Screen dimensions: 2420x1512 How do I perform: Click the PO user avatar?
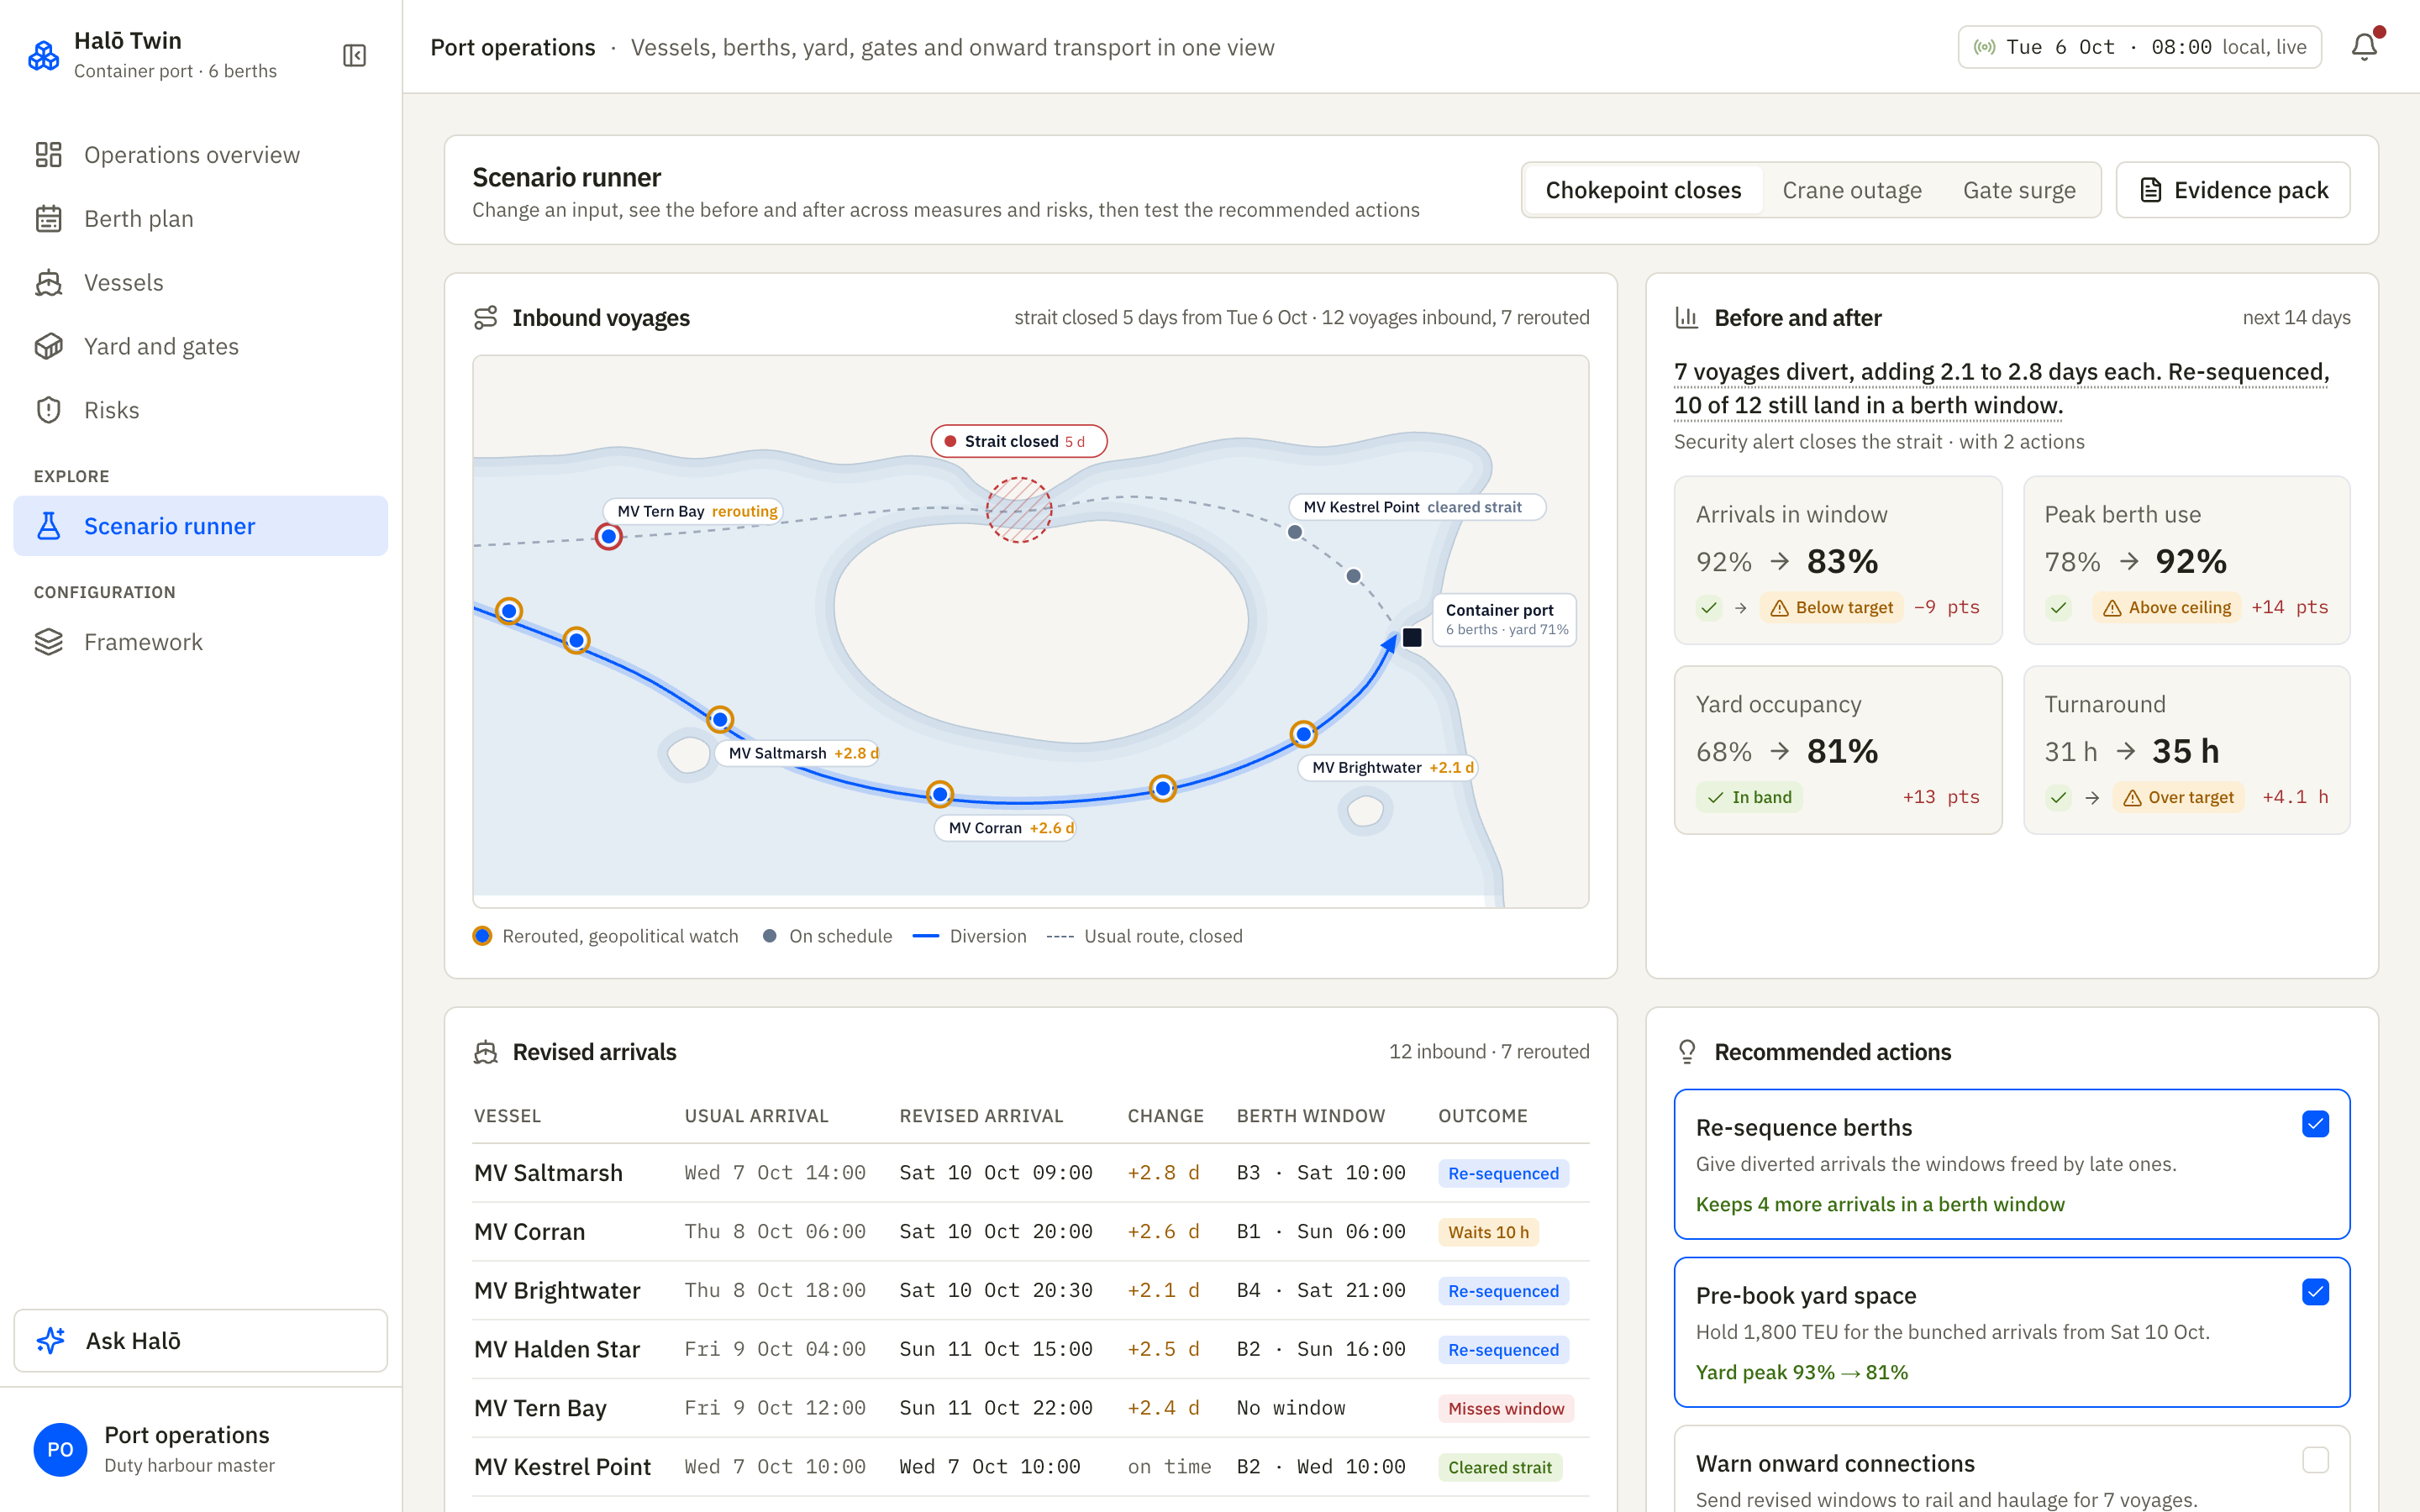coord(60,1449)
